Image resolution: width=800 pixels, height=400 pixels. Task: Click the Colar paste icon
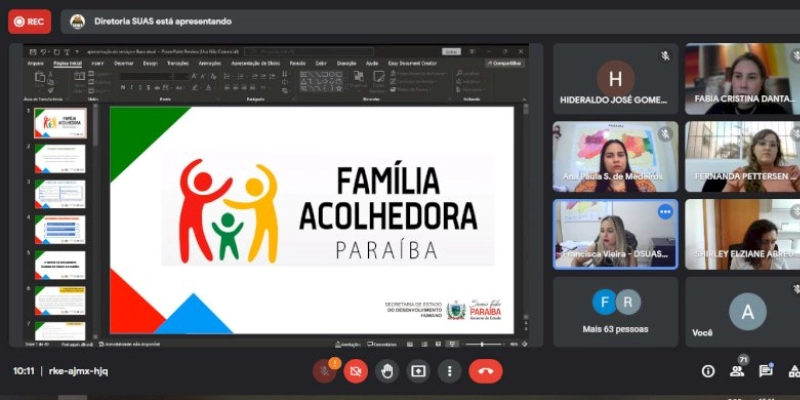click(40, 77)
